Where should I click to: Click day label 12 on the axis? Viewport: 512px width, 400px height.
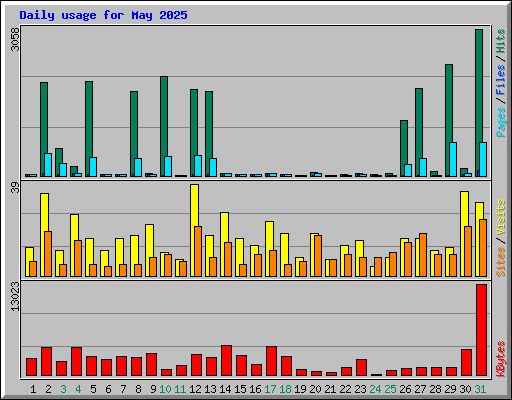(x=195, y=389)
